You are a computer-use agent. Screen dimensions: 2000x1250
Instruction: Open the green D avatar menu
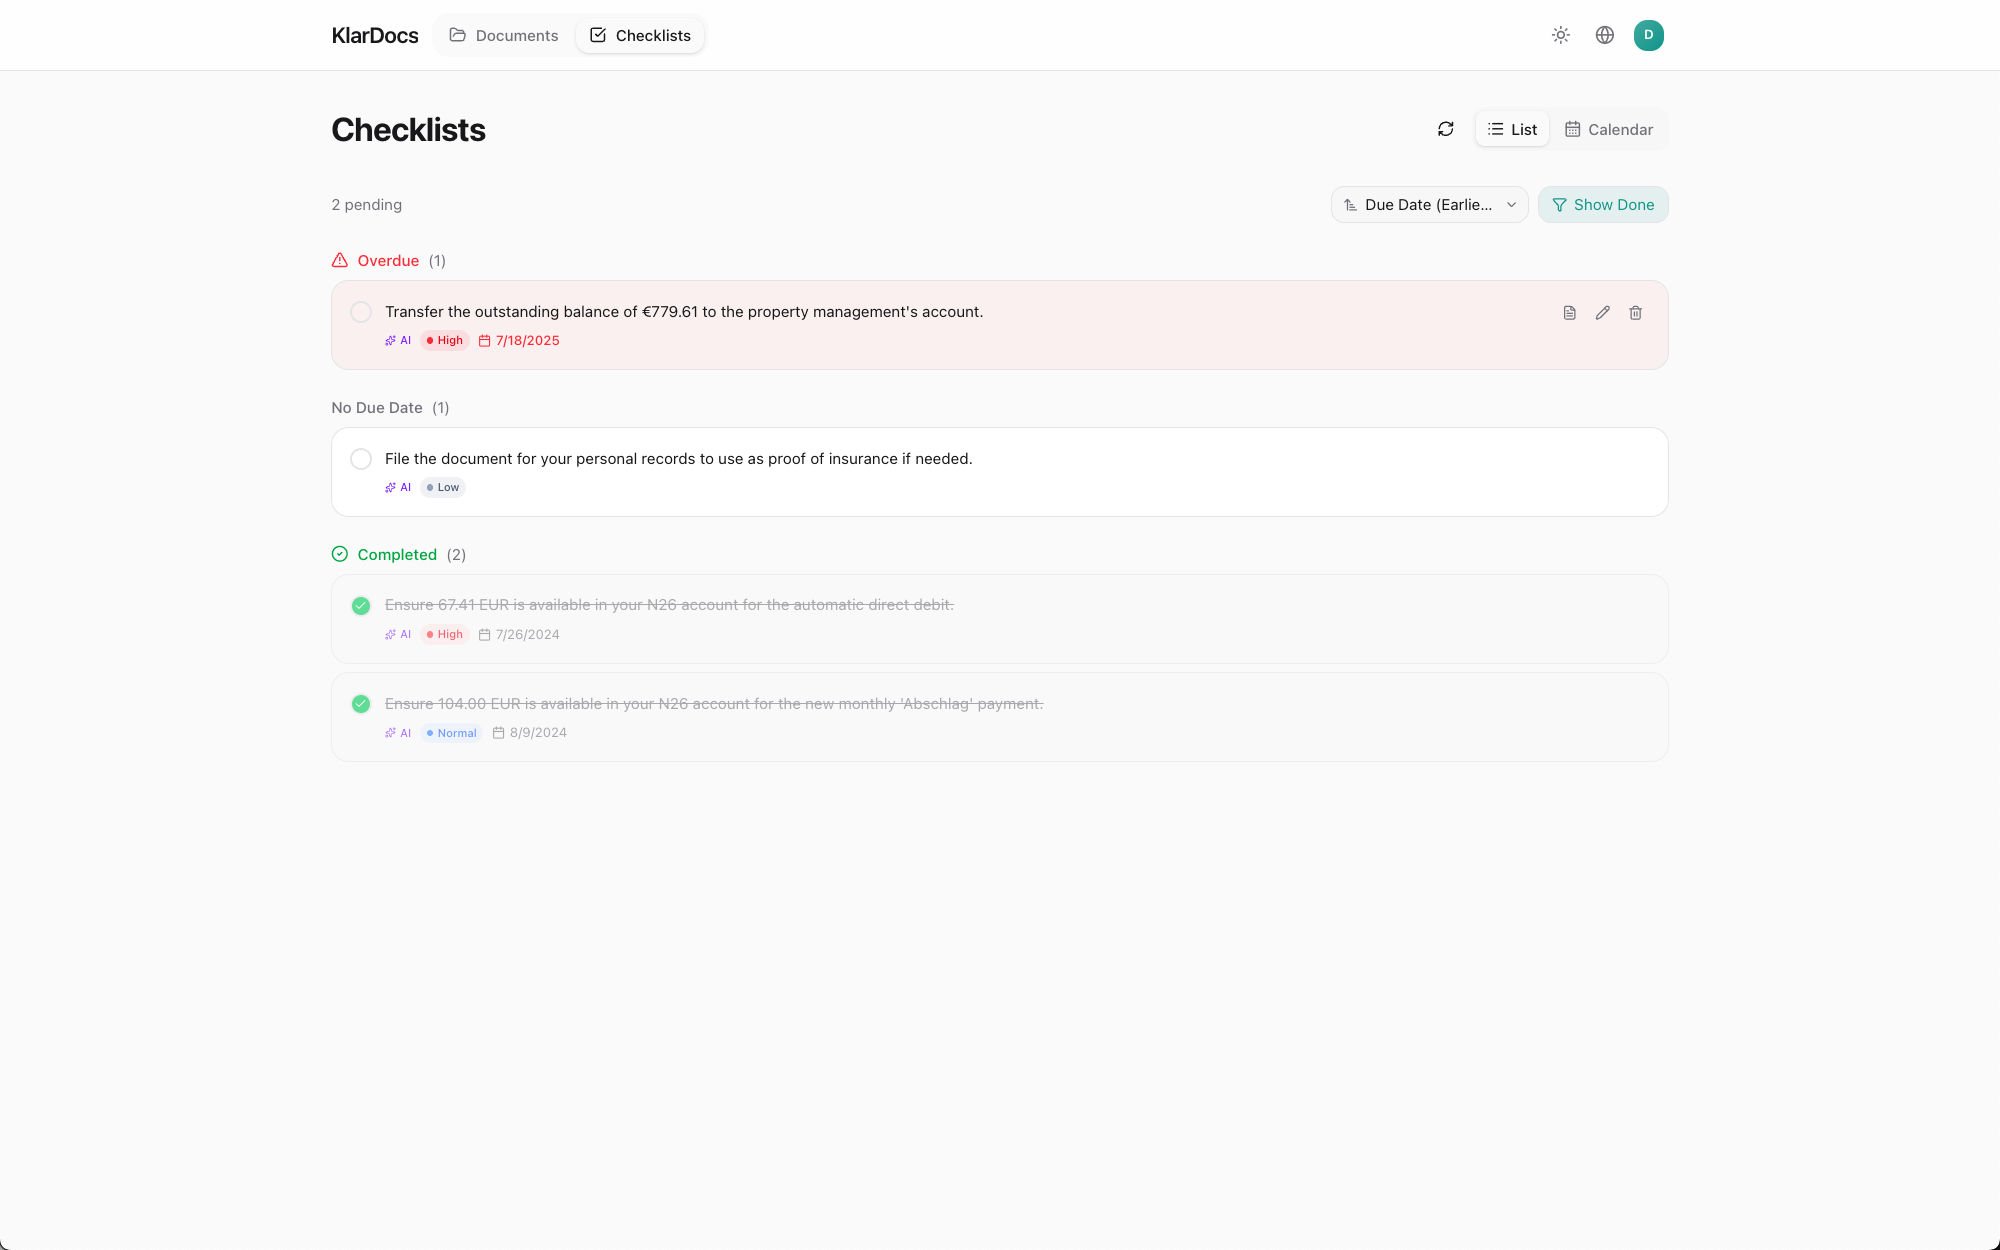click(1649, 35)
